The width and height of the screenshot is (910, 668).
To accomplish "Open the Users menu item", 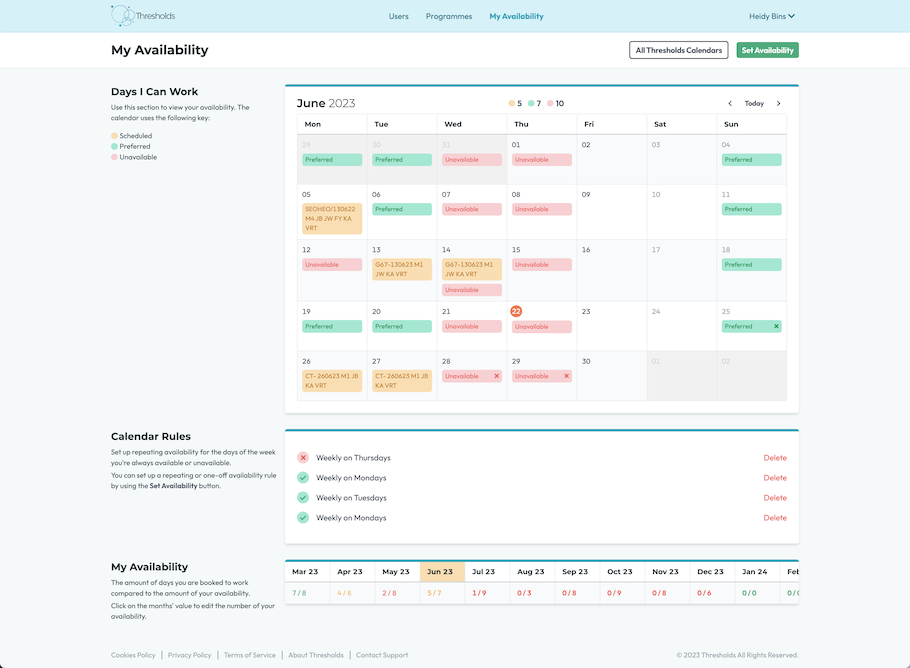I will click(x=398, y=16).
